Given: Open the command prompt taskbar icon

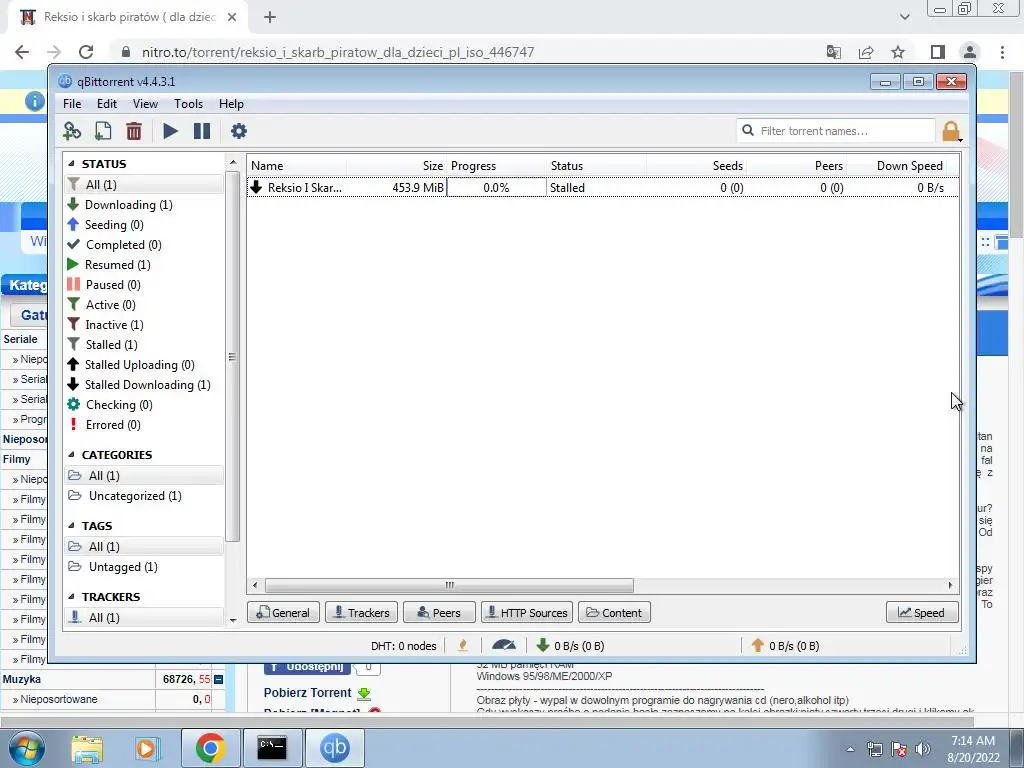Looking at the screenshot, I should coord(272,748).
